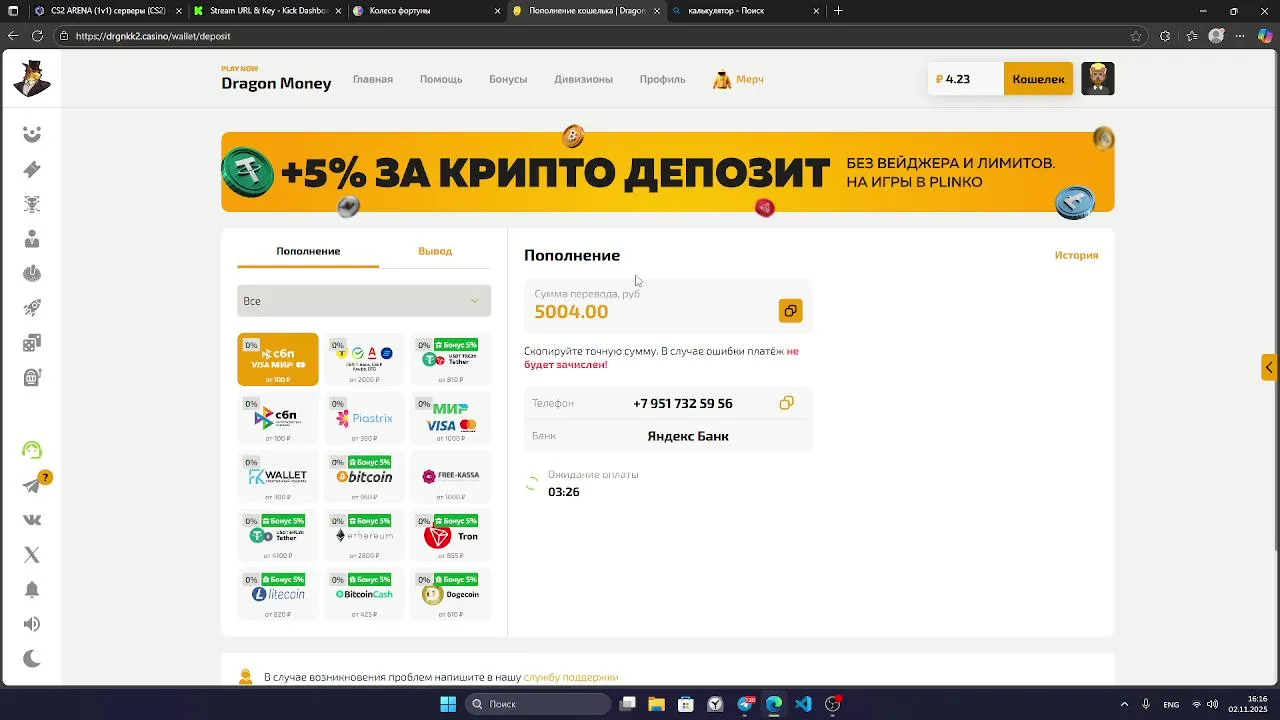Open the live dealer person sidebar icon
The width and height of the screenshot is (1280, 720).
[32, 239]
